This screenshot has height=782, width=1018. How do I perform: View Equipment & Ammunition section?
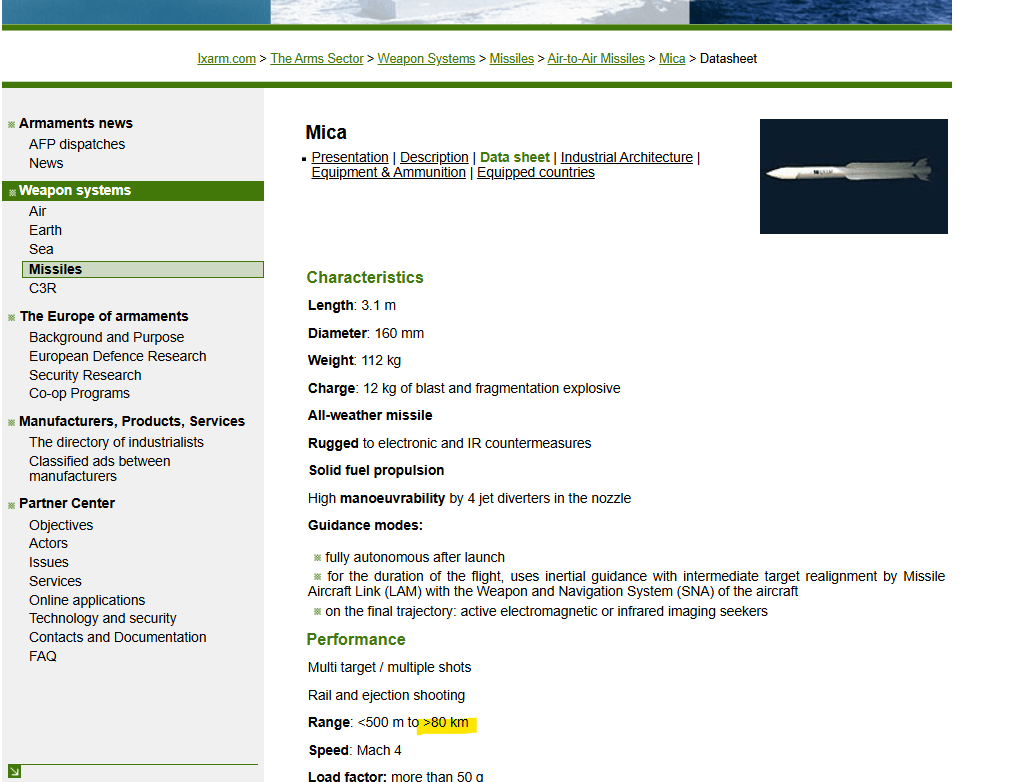(x=388, y=172)
